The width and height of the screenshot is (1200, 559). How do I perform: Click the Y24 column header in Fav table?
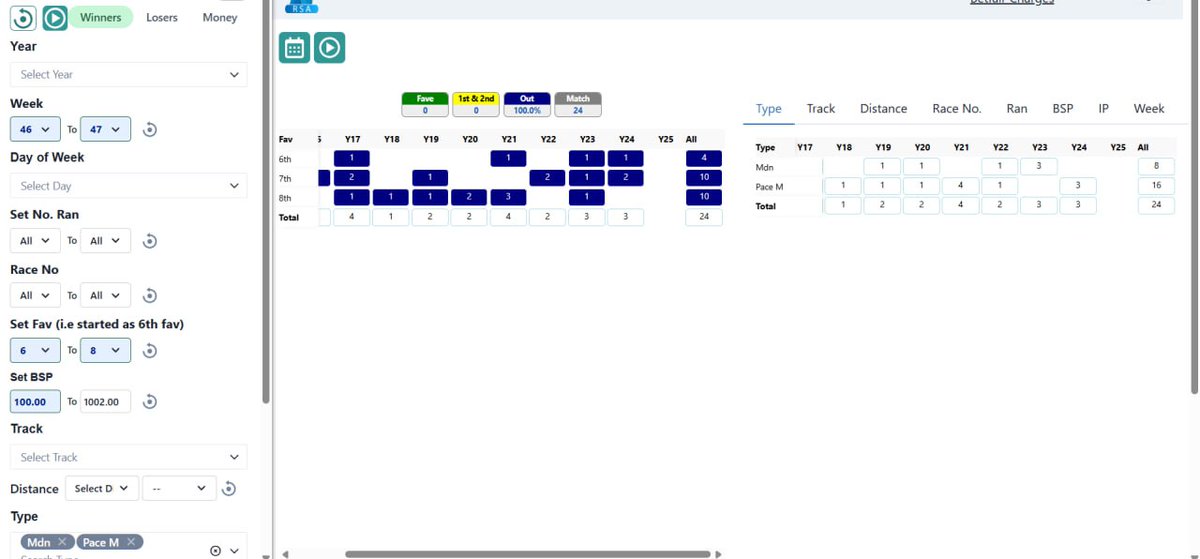(626, 139)
